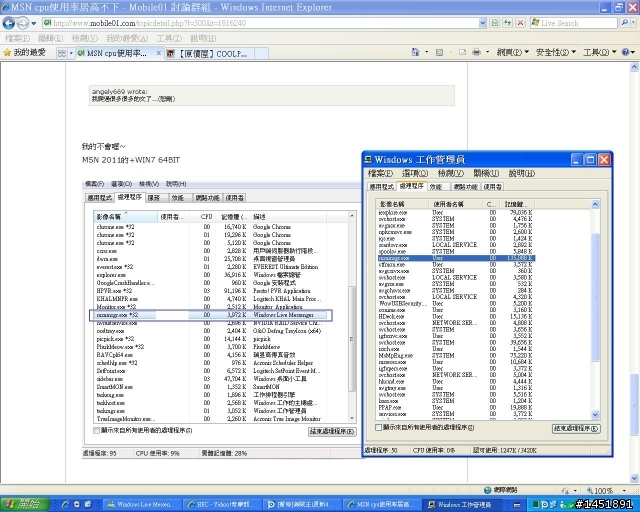Expand the Print options dropdown arrow
640x512 pixels.
pos(487,52)
